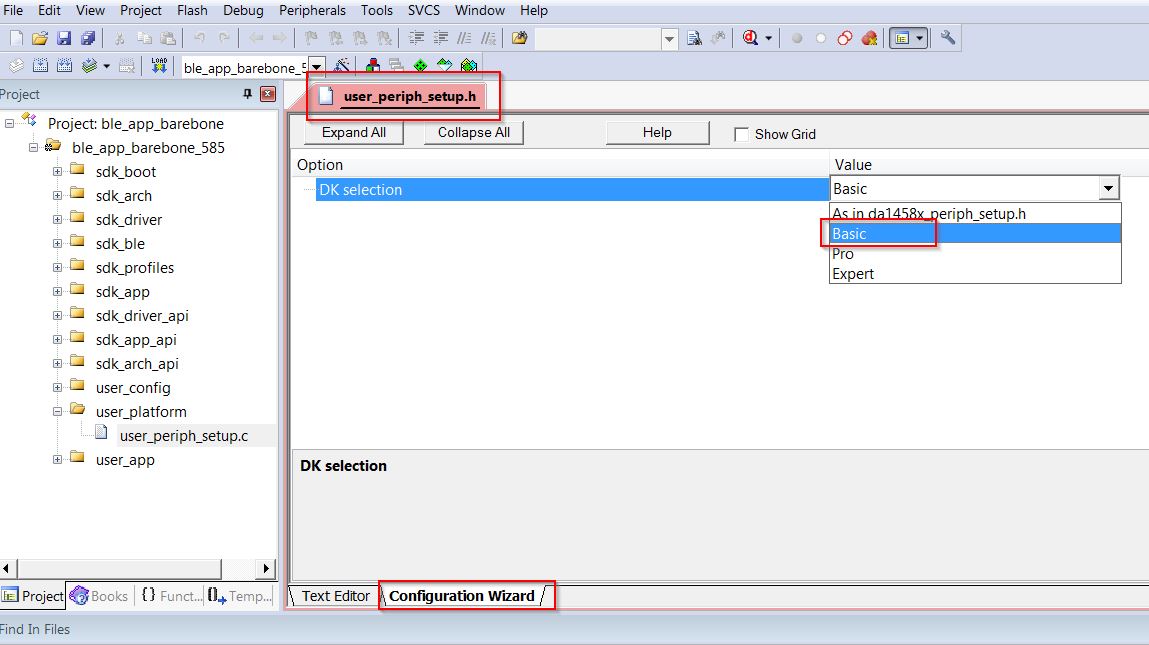Start the debug session with the magnifier icon

[750, 39]
